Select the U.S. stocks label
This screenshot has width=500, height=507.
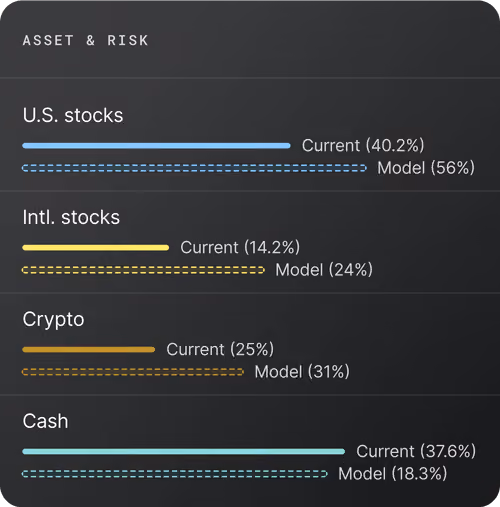coord(73,115)
